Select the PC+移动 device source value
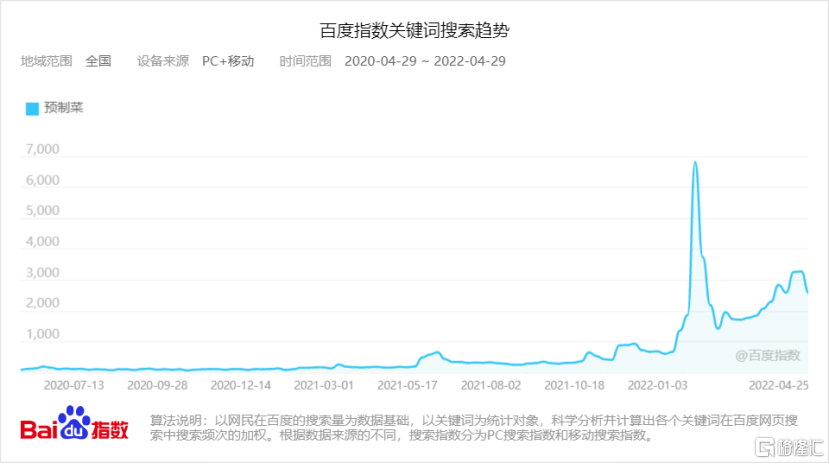Screen dimensions: 830x464 [228, 61]
